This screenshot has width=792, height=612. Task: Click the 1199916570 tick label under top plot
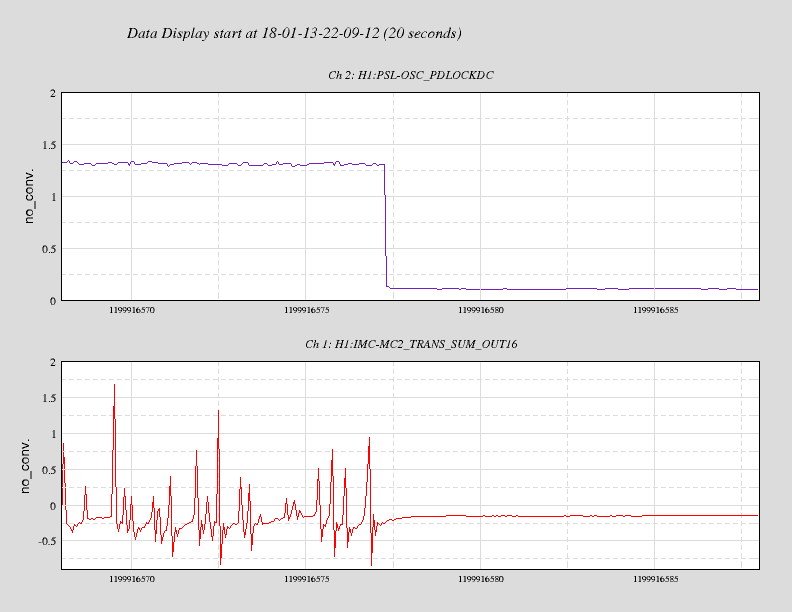pos(131,310)
